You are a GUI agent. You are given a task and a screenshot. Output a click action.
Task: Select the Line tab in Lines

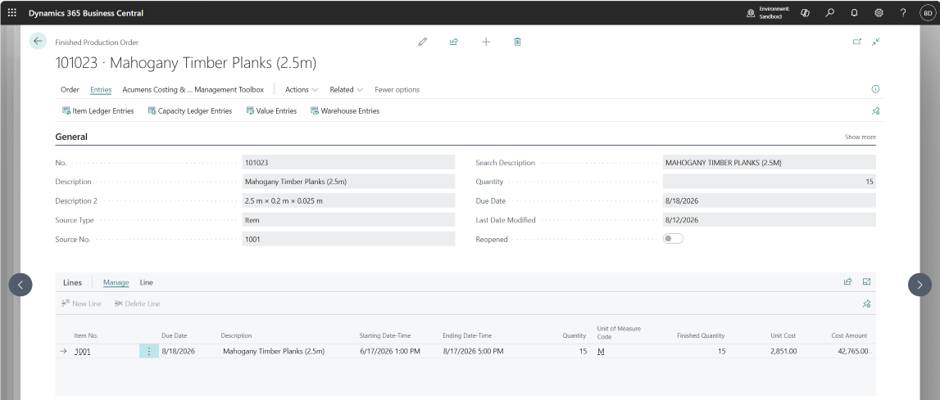coord(146,282)
